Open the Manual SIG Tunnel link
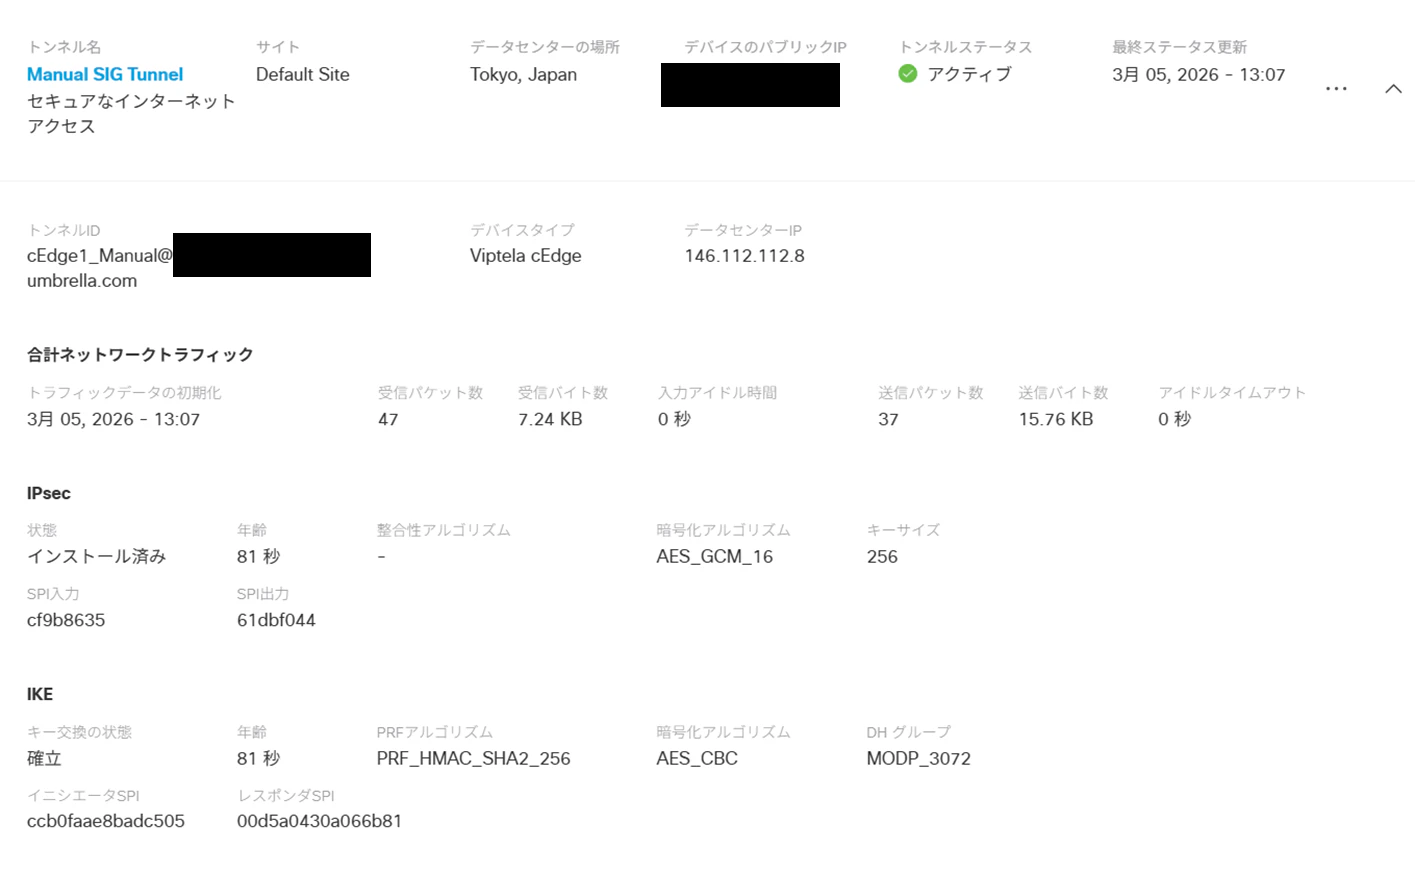This screenshot has width=1415, height=887. (105, 75)
